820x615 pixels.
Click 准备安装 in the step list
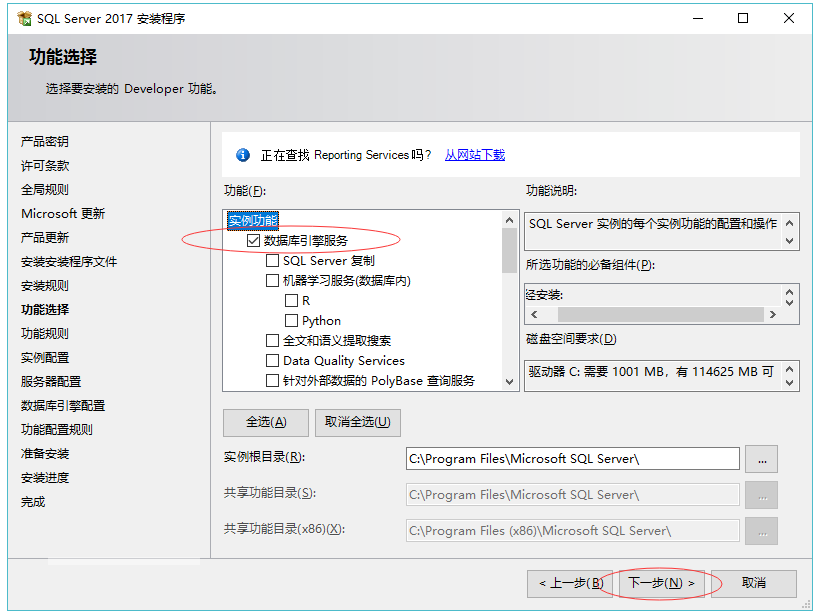pos(45,454)
